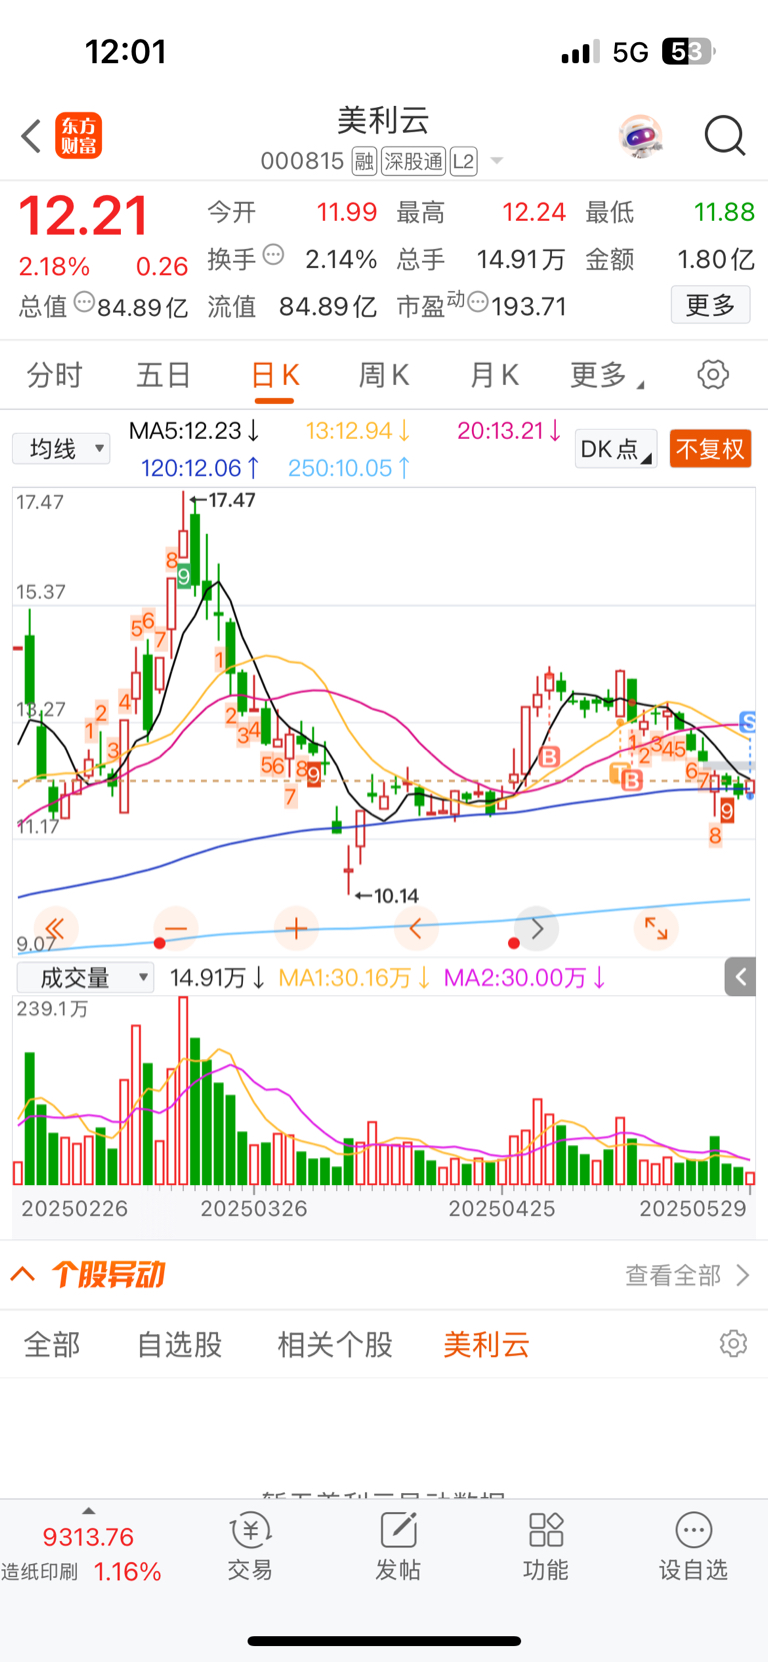Zoom in chart with plus button
The width and height of the screenshot is (768, 1663).
click(x=296, y=929)
